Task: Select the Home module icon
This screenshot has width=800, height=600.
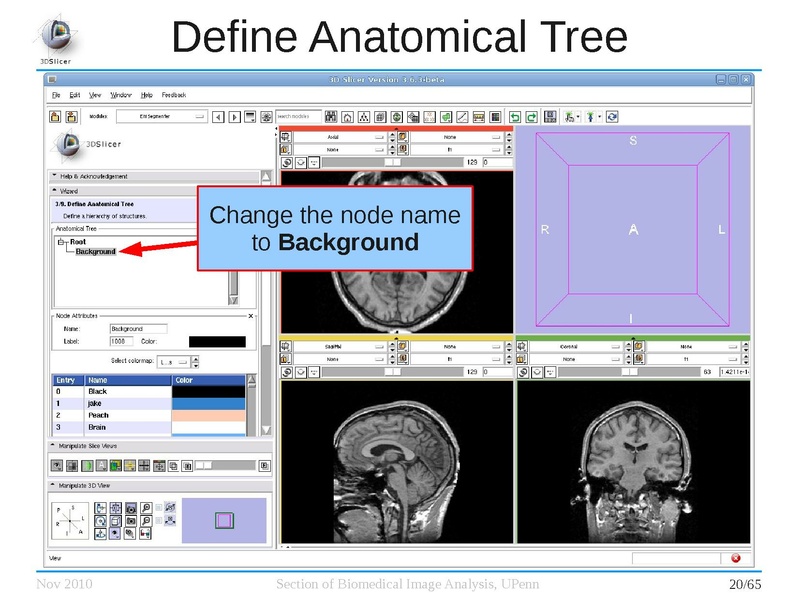Action: pos(345,118)
